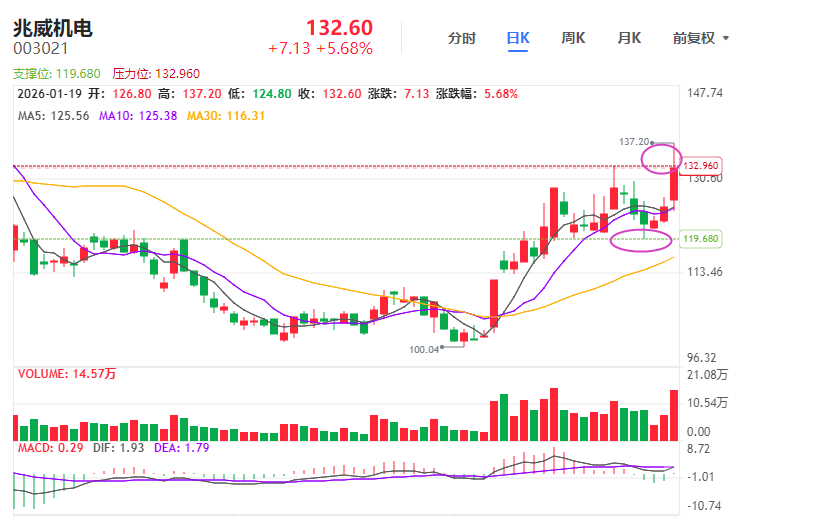Click the low price 124.80 in header
Screen dimensions: 819x518
pyautogui.click(x=272, y=94)
